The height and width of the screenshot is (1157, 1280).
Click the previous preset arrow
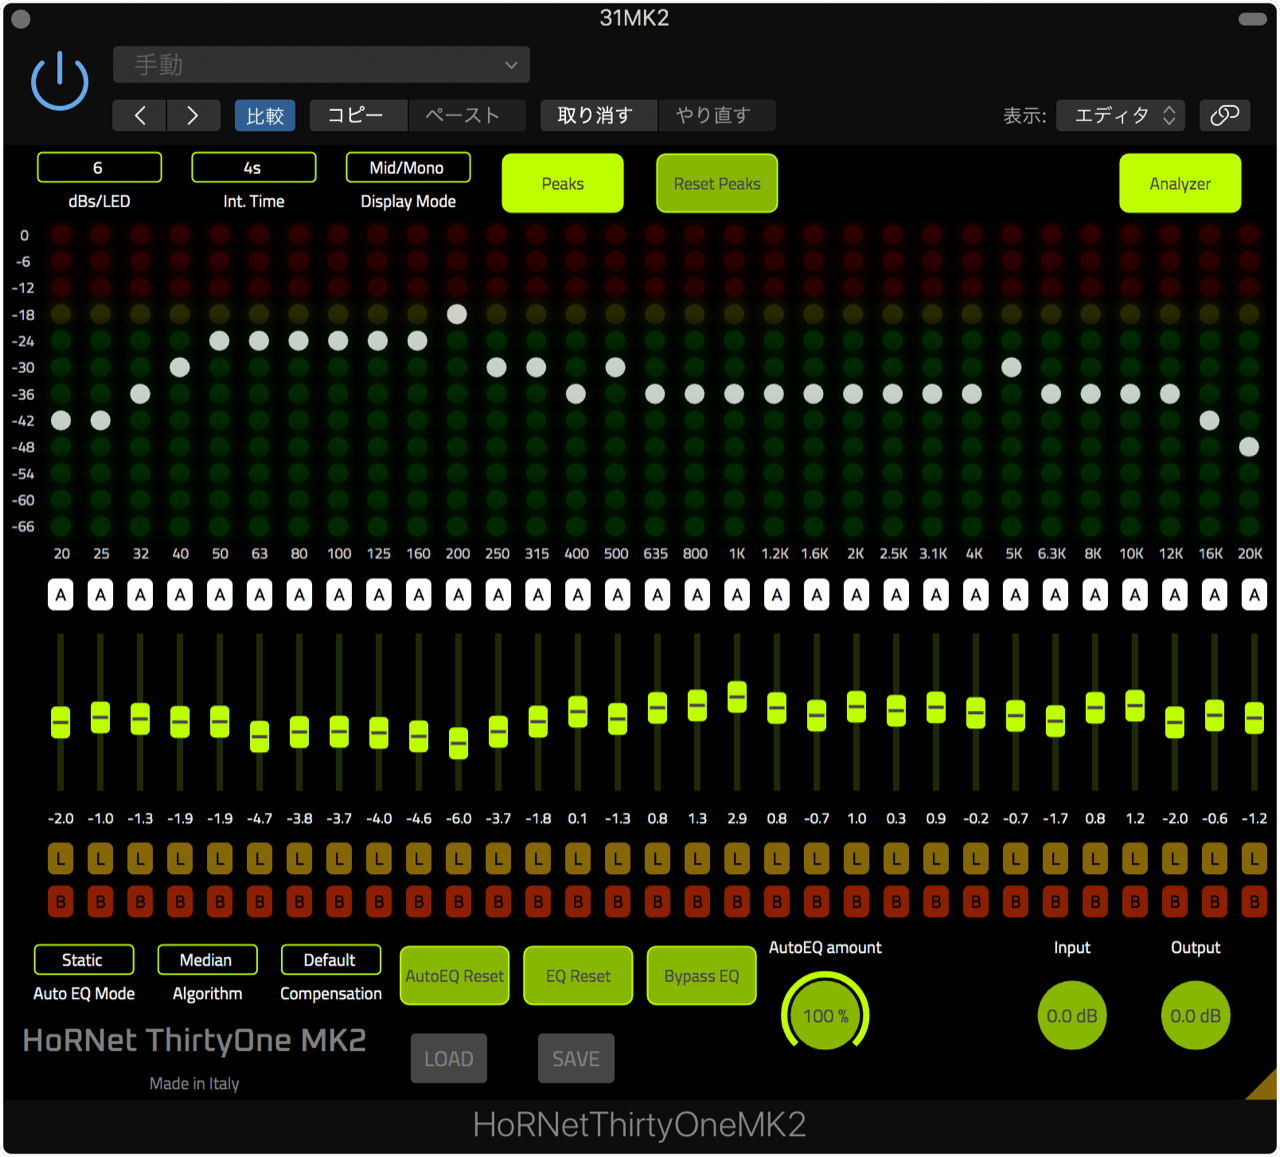tap(138, 115)
